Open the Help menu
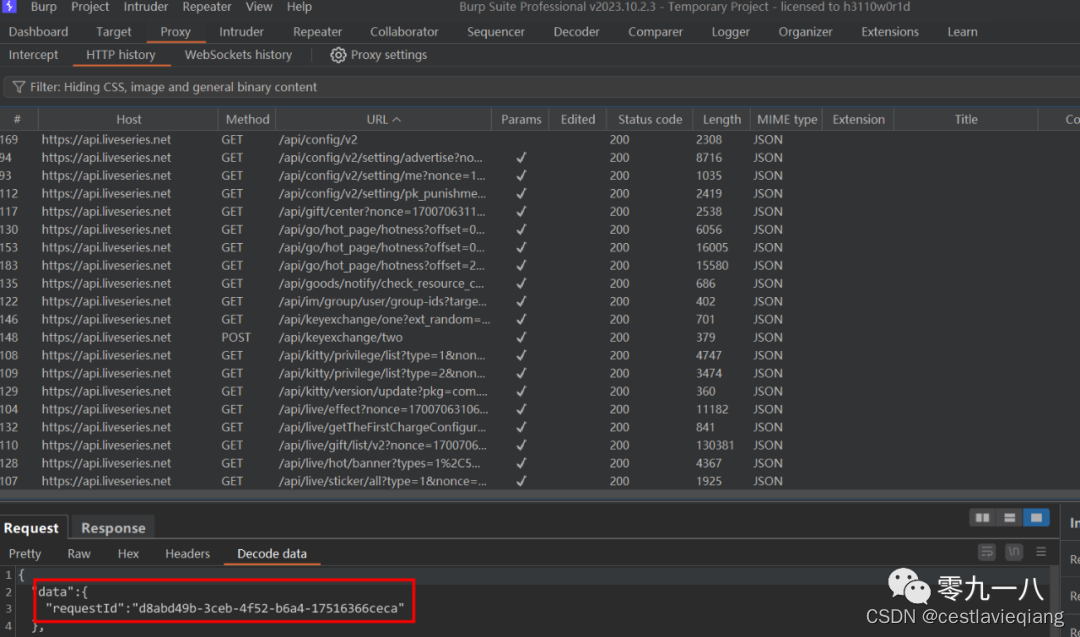The width and height of the screenshot is (1080, 637). coord(299,7)
